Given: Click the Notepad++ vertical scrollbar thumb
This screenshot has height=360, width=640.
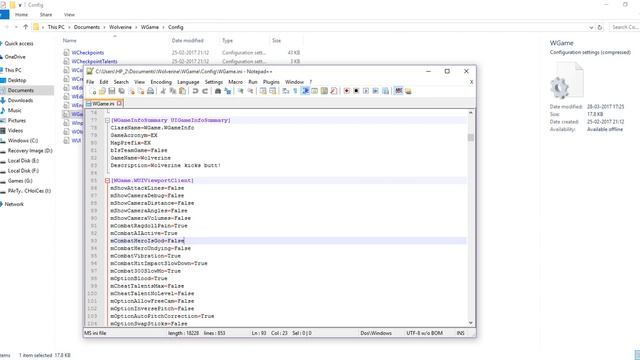Looking at the screenshot, I should coord(471,137).
